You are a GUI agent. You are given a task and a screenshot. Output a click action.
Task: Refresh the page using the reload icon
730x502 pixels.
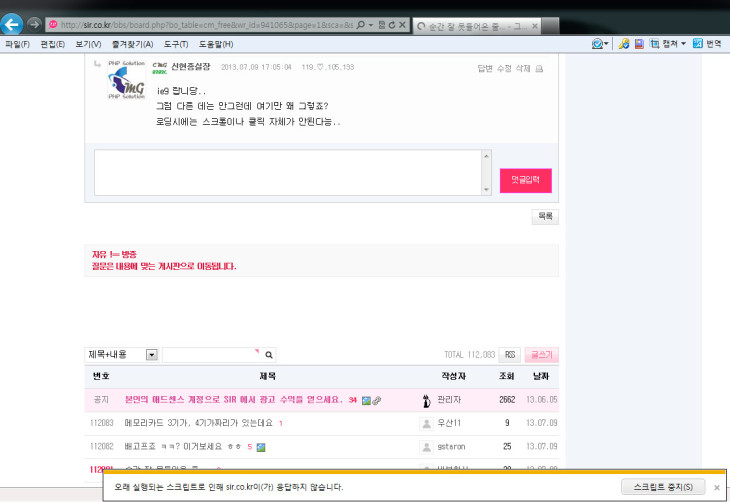coord(392,25)
